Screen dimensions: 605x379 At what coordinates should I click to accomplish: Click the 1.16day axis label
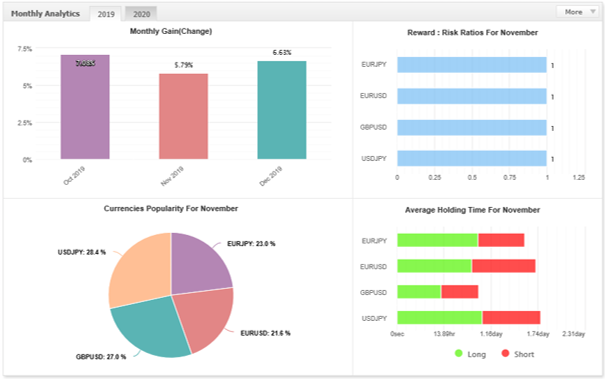(x=491, y=334)
